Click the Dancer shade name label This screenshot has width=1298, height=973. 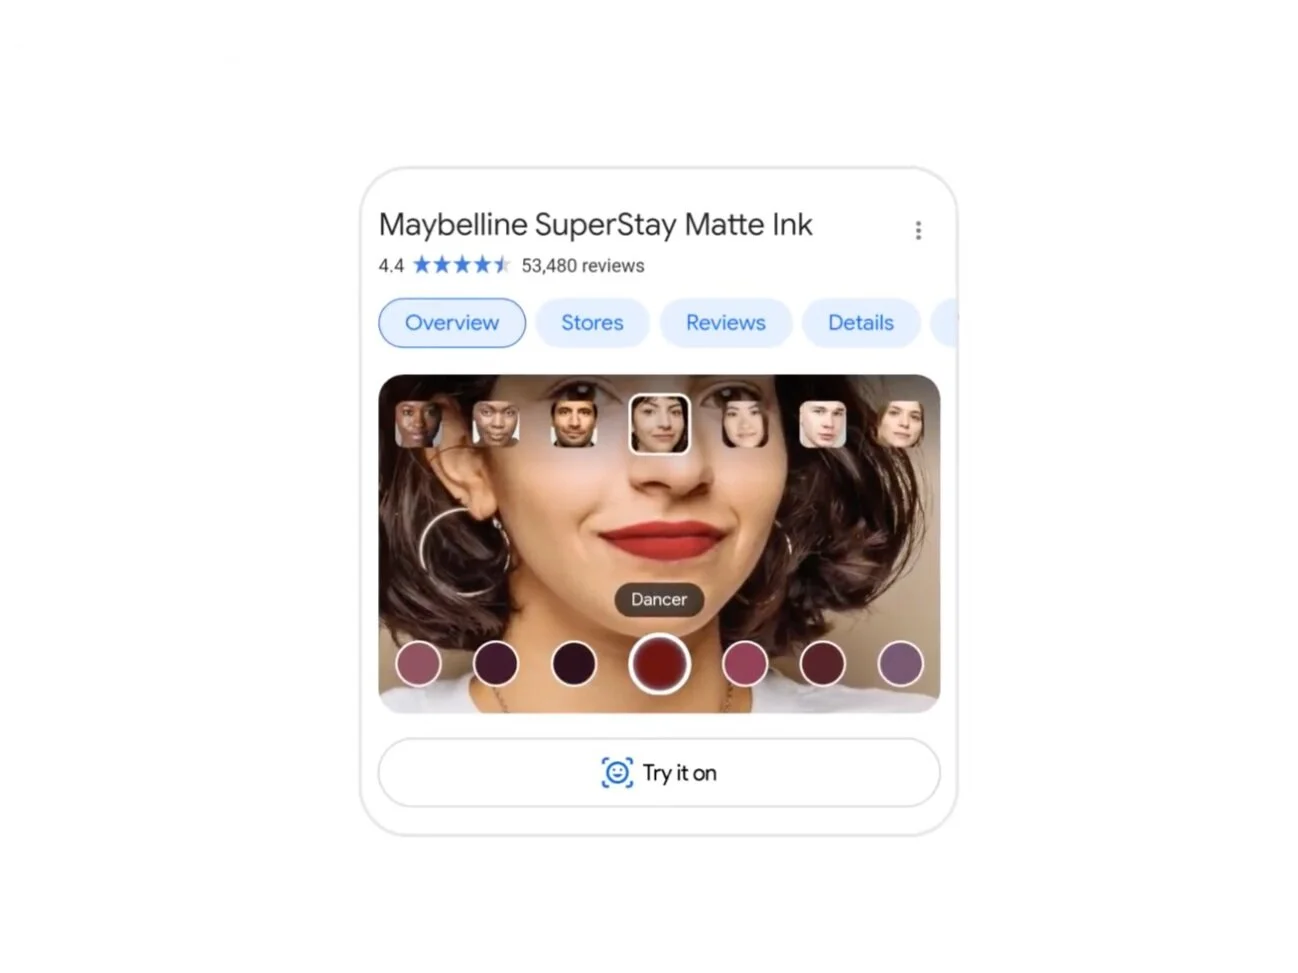(659, 600)
